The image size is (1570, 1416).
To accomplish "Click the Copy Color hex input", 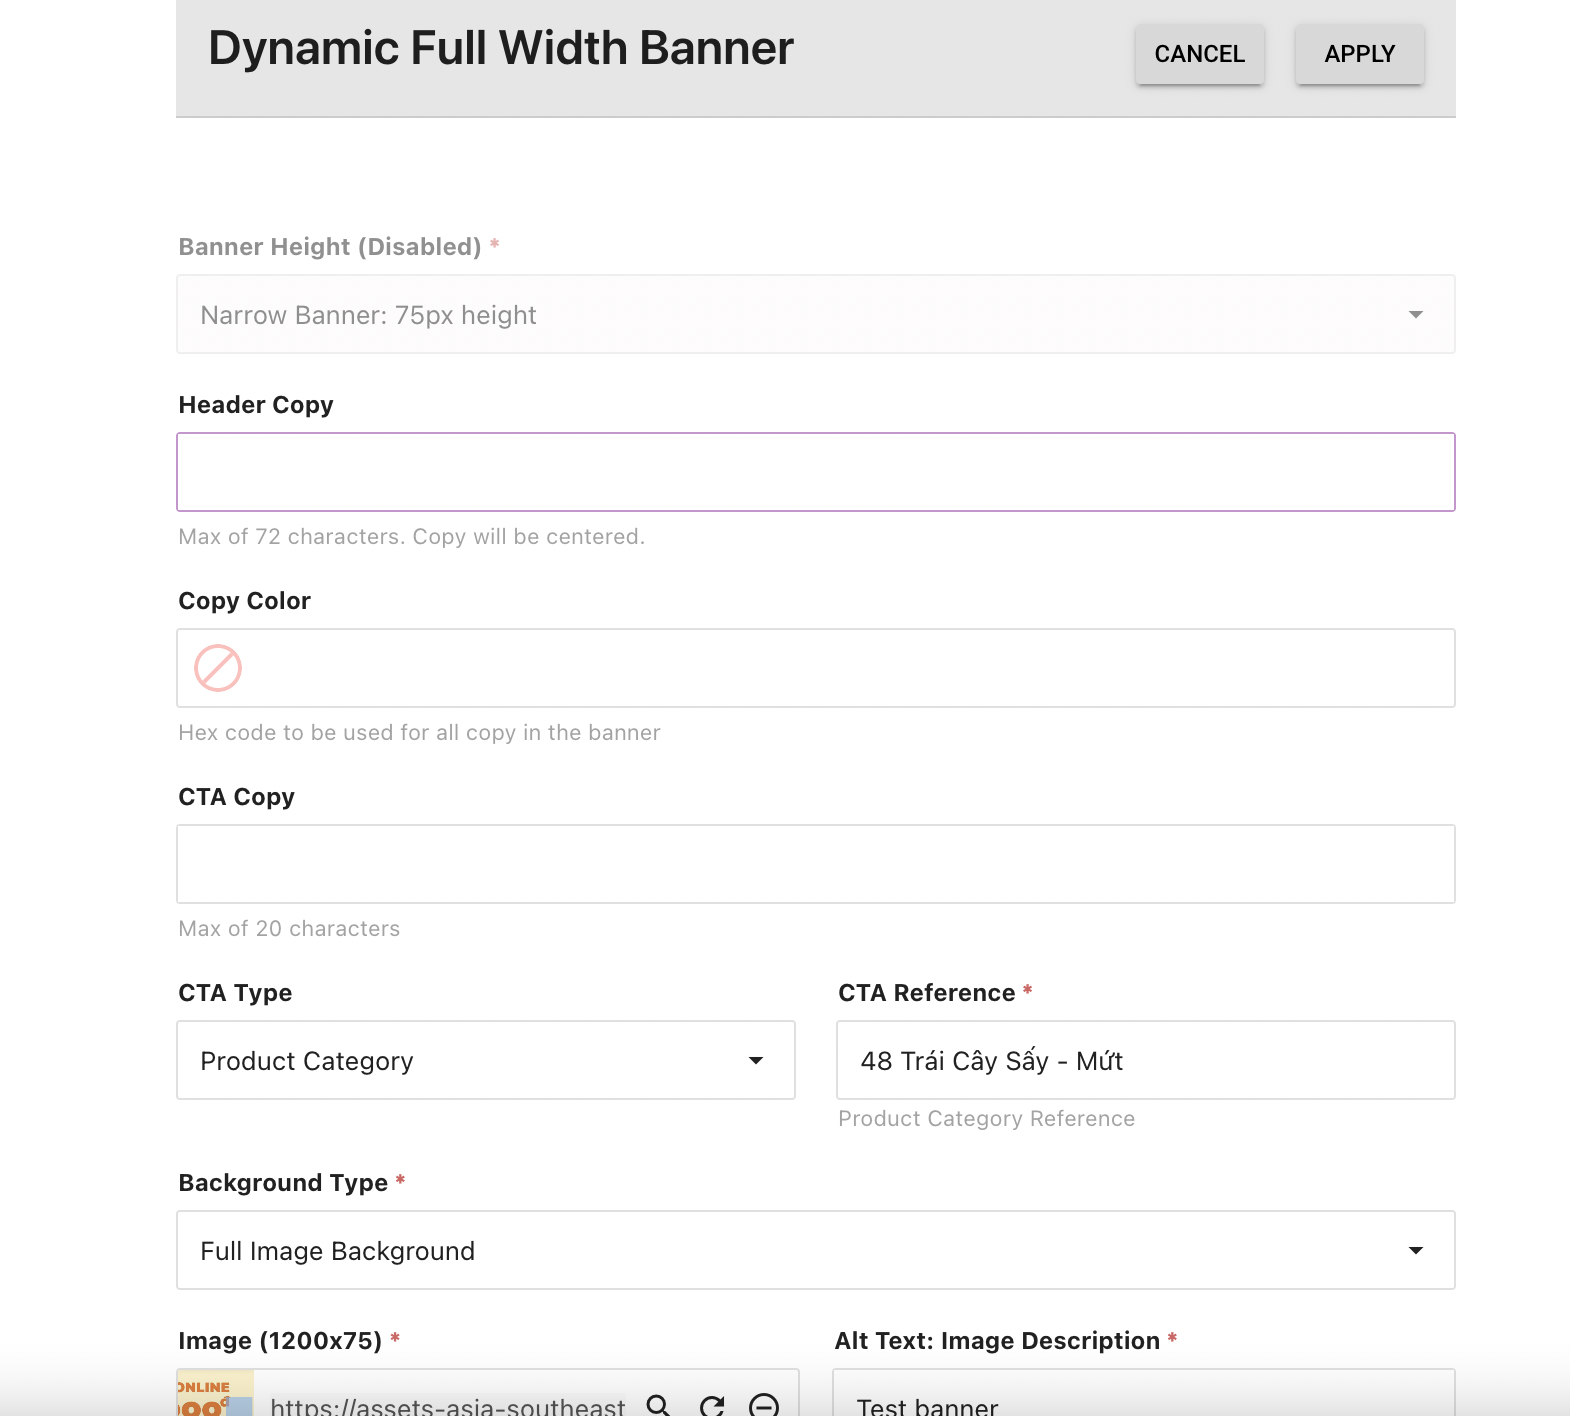I will click(x=845, y=668).
